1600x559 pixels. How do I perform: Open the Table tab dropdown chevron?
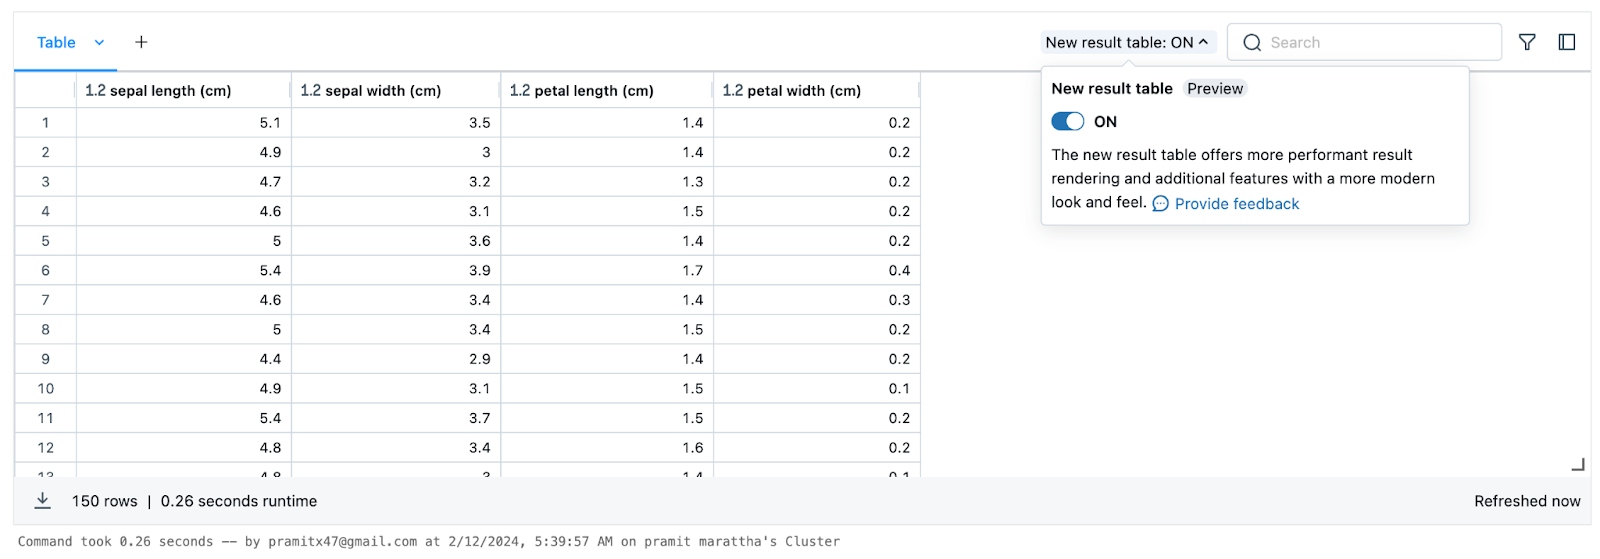tap(99, 42)
